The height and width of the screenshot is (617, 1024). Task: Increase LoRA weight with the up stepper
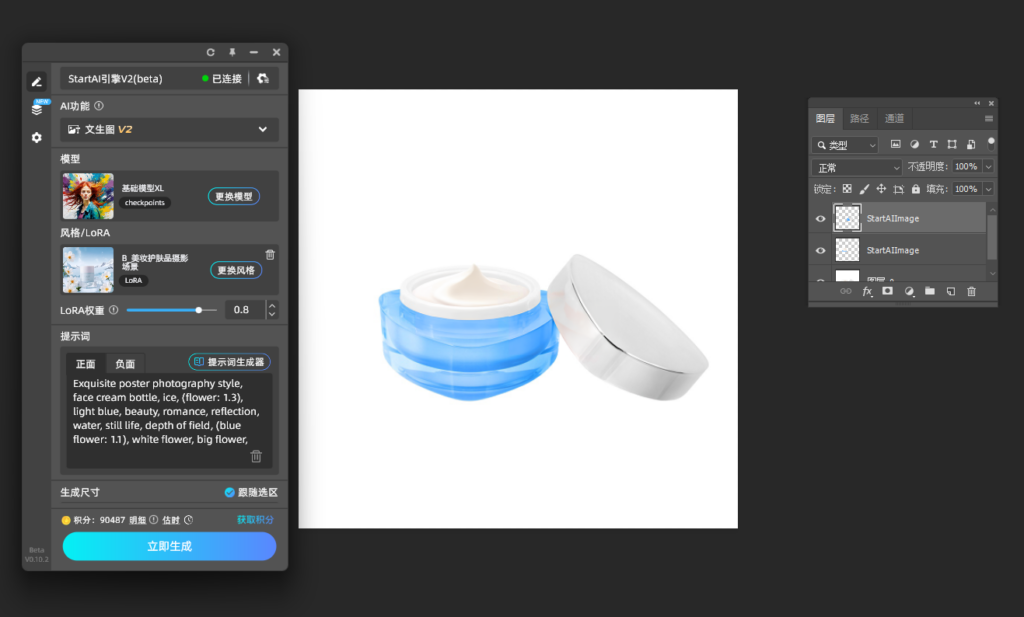point(272,305)
